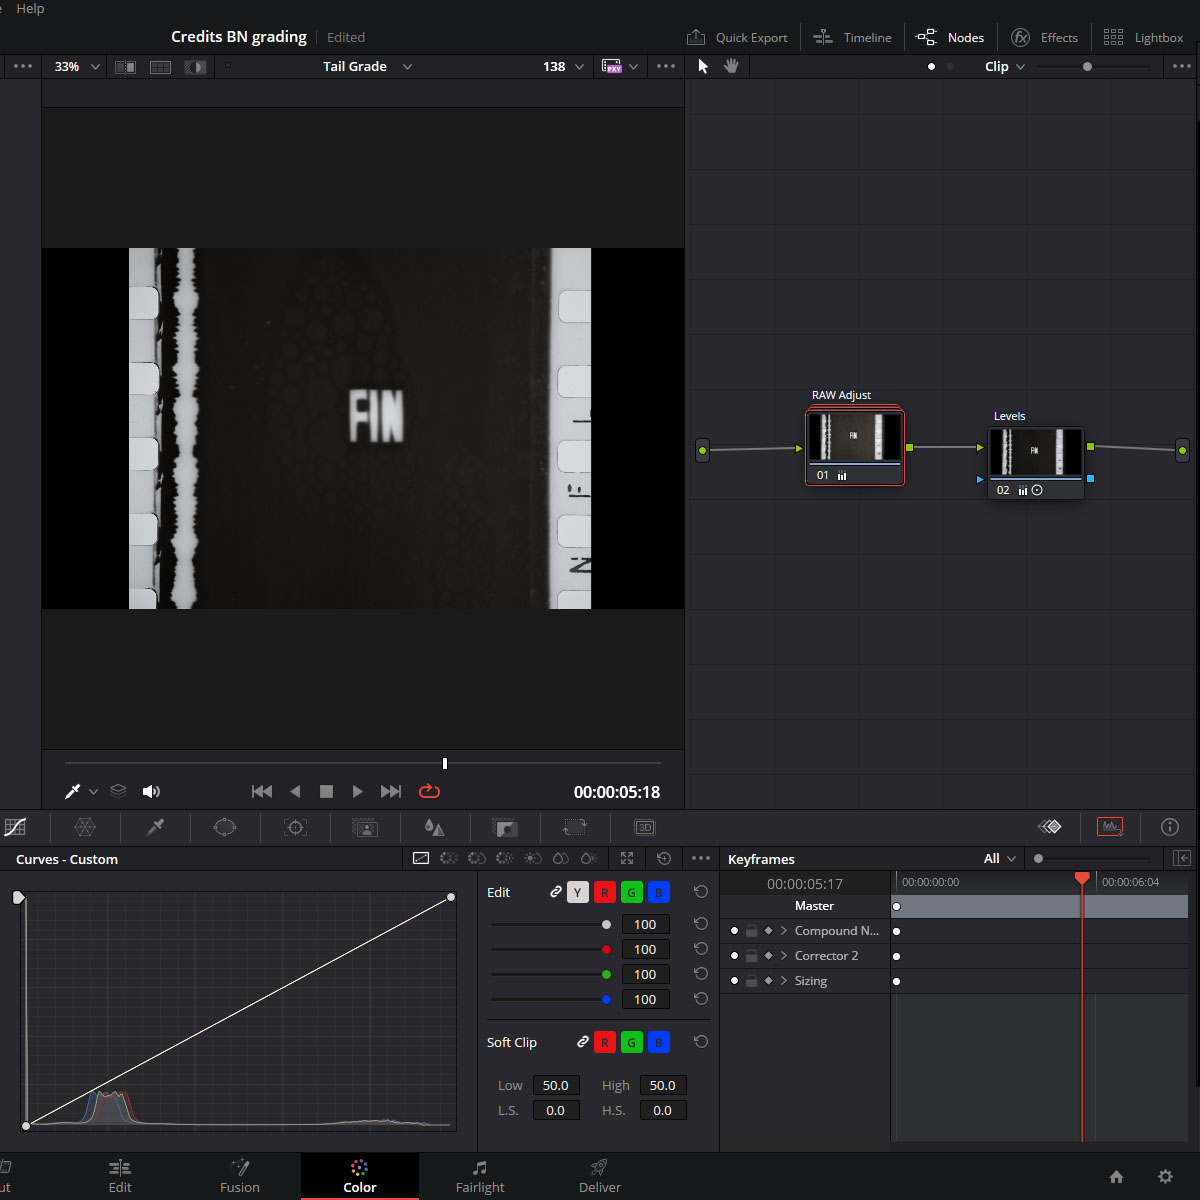The width and height of the screenshot is (1200, 1200).
Task: Toggle the gang link in curves Edit
Action: (x=556, y=892)
